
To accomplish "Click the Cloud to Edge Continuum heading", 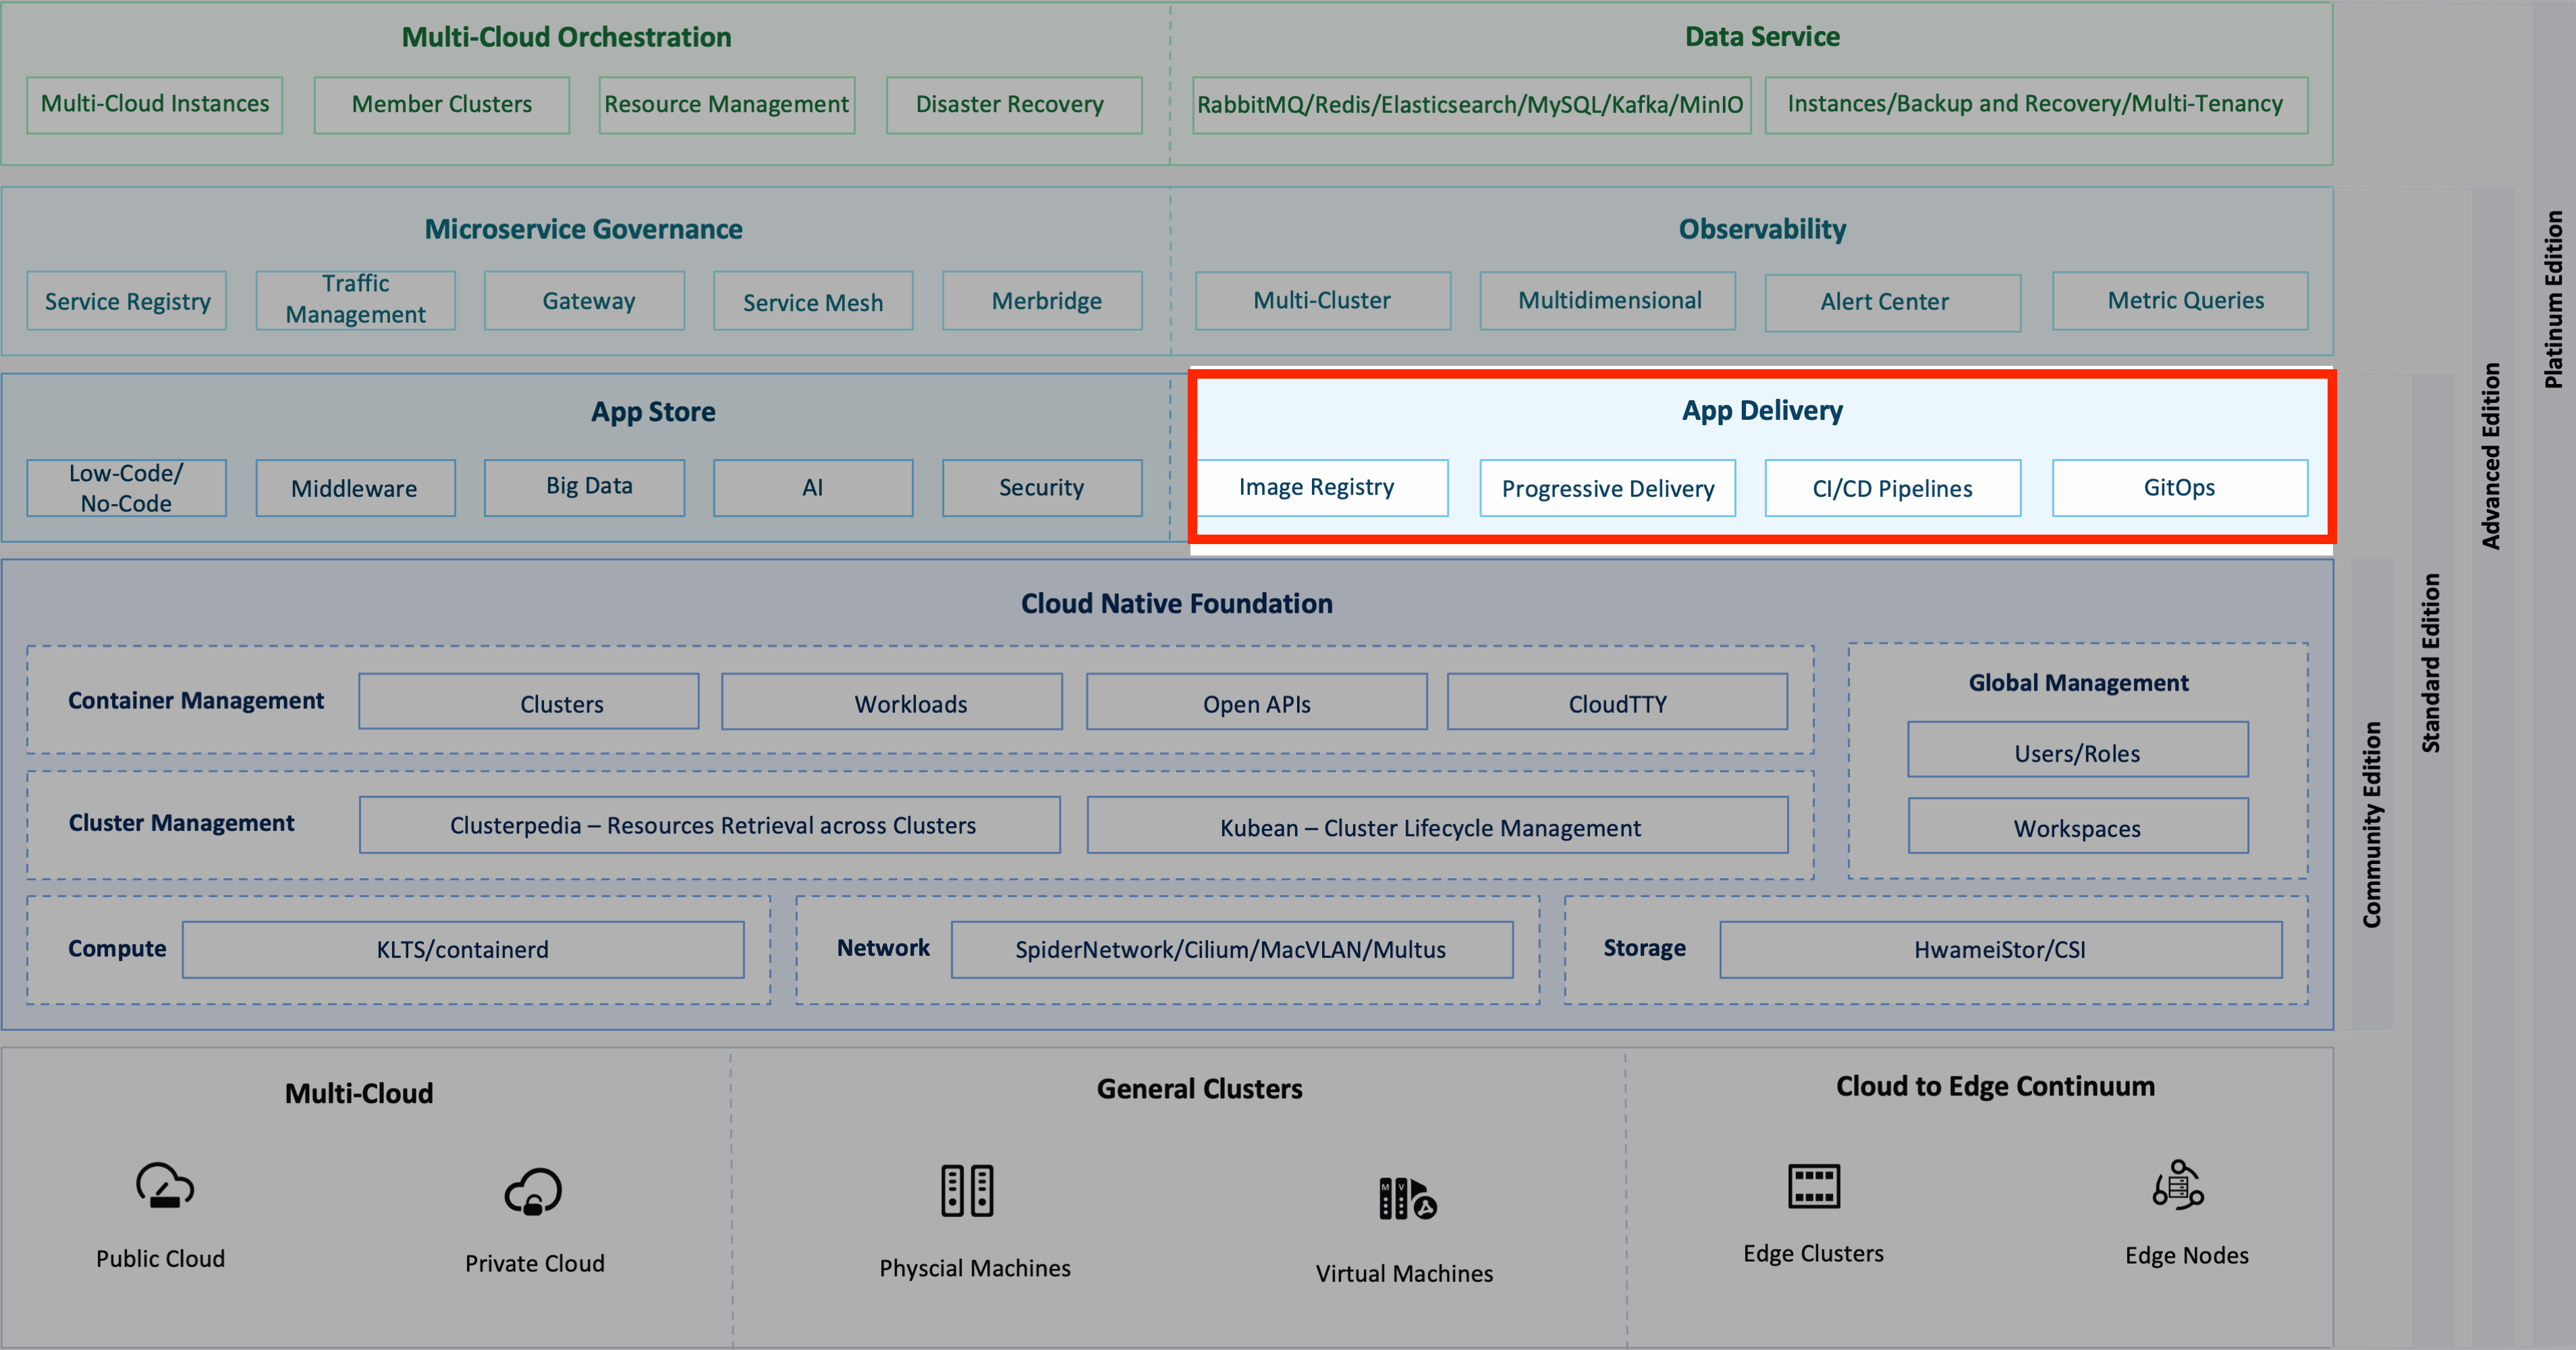I will point(1995,1087).
